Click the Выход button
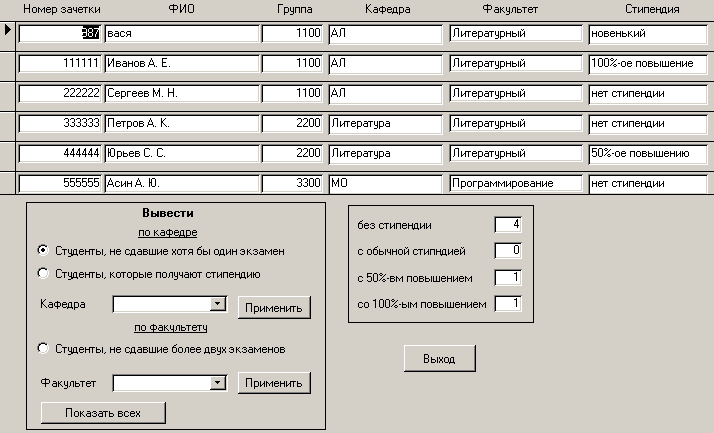 (x=439, y=359)
